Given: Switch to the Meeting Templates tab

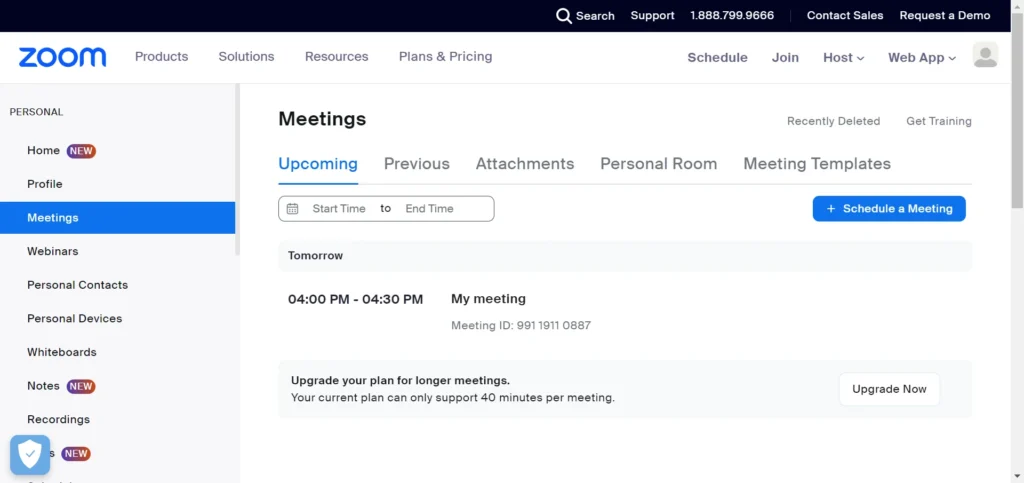Looking at the screenshot, I should click(817, 164).
